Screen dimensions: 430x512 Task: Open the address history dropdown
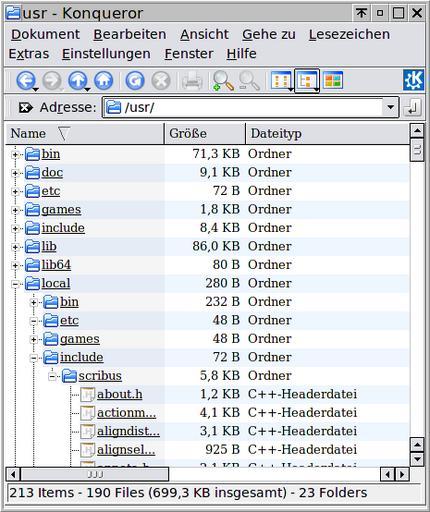point(390,108)
